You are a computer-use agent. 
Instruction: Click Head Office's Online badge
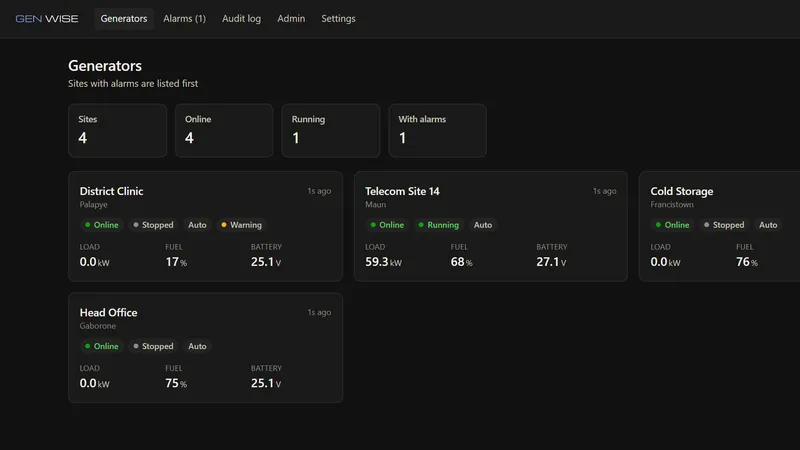coord(102,346)
